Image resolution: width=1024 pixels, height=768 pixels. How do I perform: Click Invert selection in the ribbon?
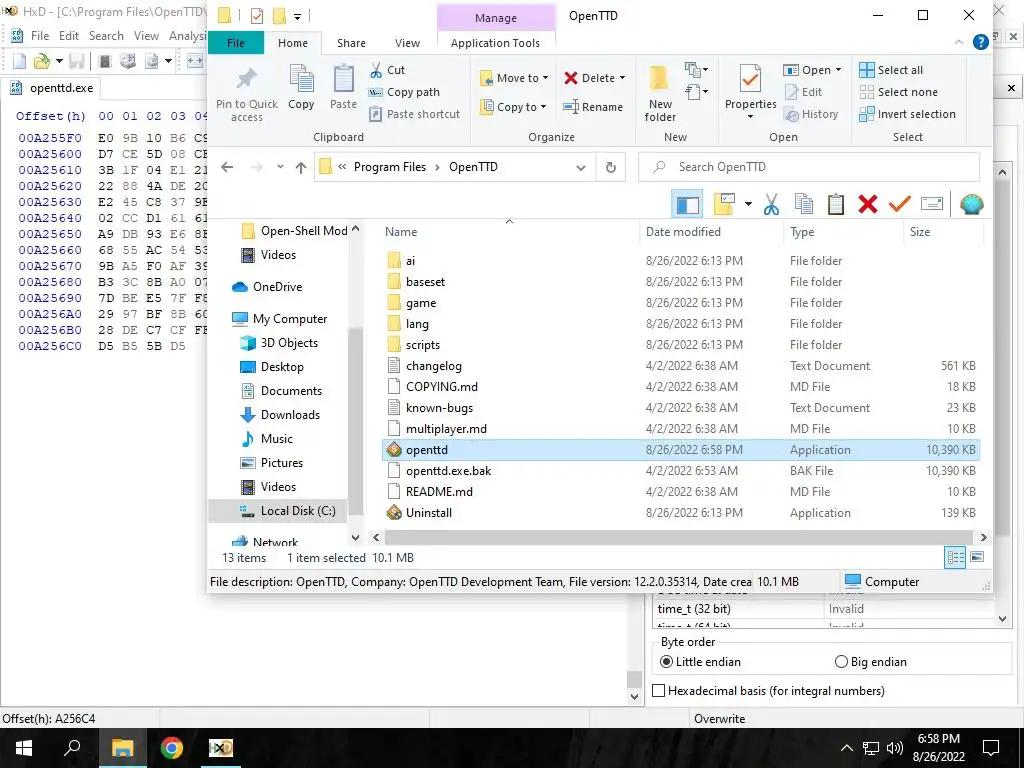(907, 114)
